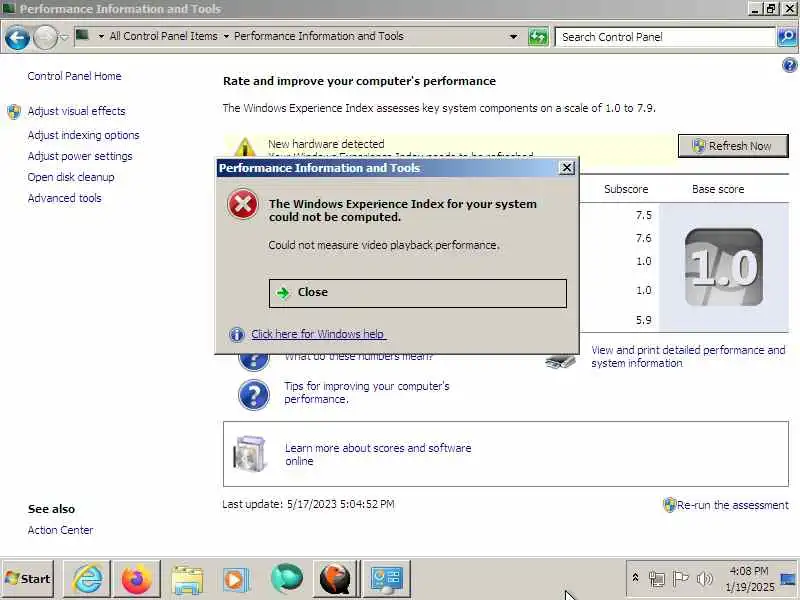The image size is (800, 600).
Task: Click question icon beside Tips for improving
Action: [x=254, y=394]
